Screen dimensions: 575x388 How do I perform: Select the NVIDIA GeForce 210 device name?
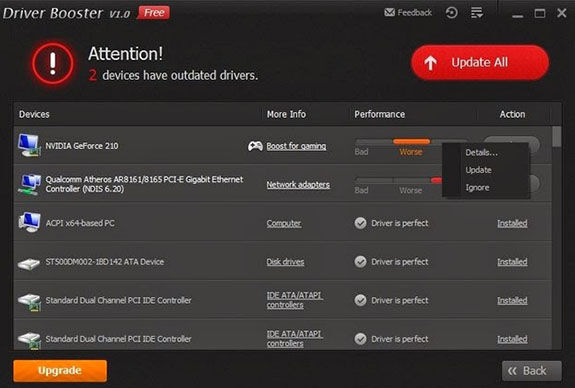pos(82,146)
